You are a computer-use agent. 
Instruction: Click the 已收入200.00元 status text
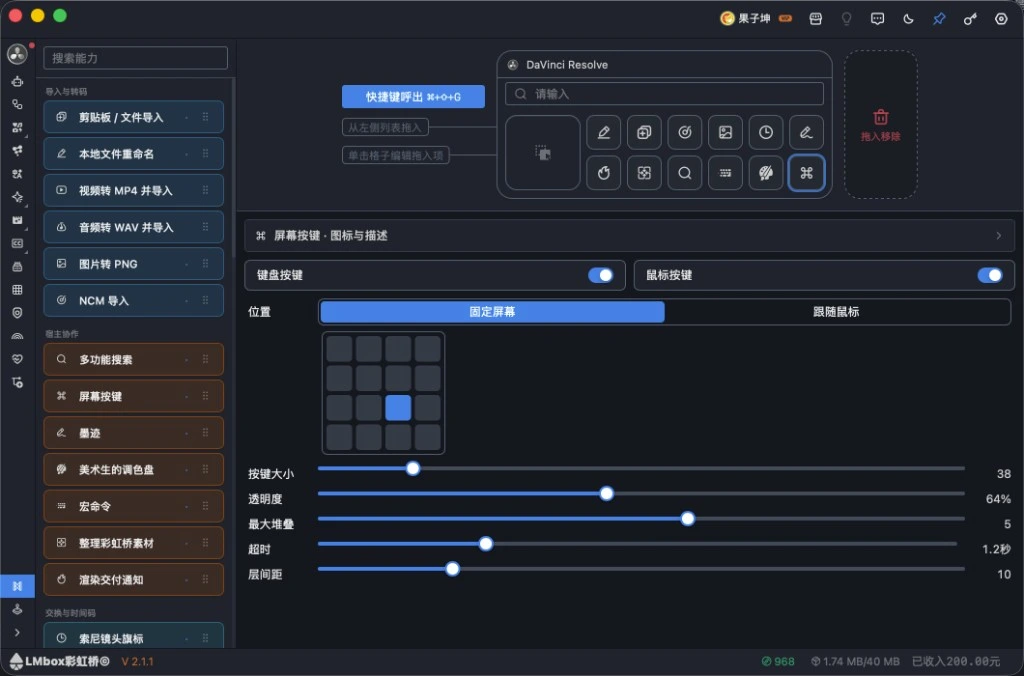(x=955, y=662)
